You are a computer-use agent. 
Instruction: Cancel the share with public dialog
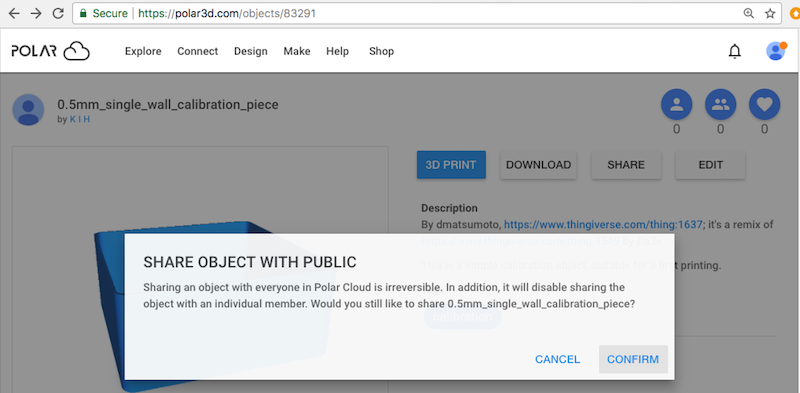click(x=557, y=359)
